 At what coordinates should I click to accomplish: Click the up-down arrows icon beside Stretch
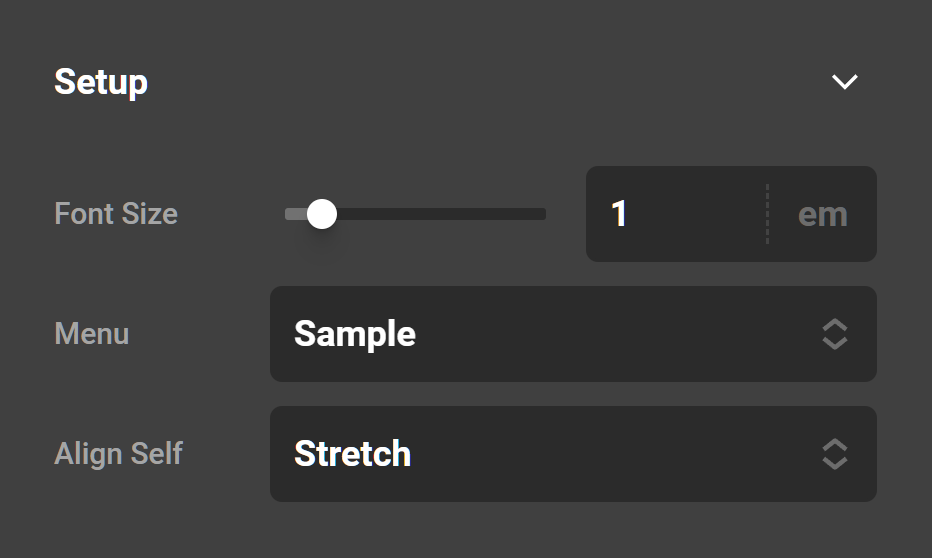click(835, 454)
